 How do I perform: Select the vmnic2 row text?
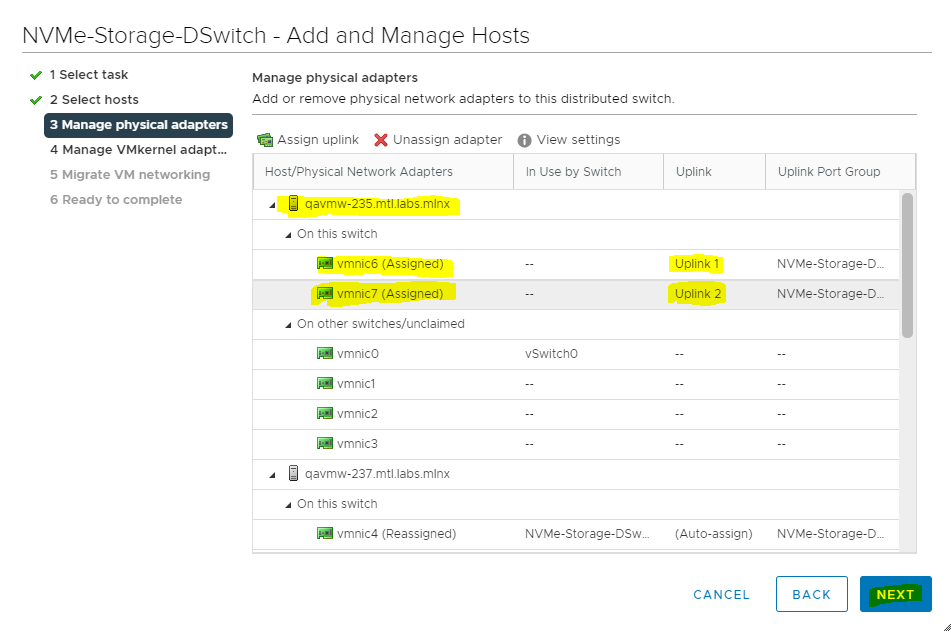click(x=357, y=414)
